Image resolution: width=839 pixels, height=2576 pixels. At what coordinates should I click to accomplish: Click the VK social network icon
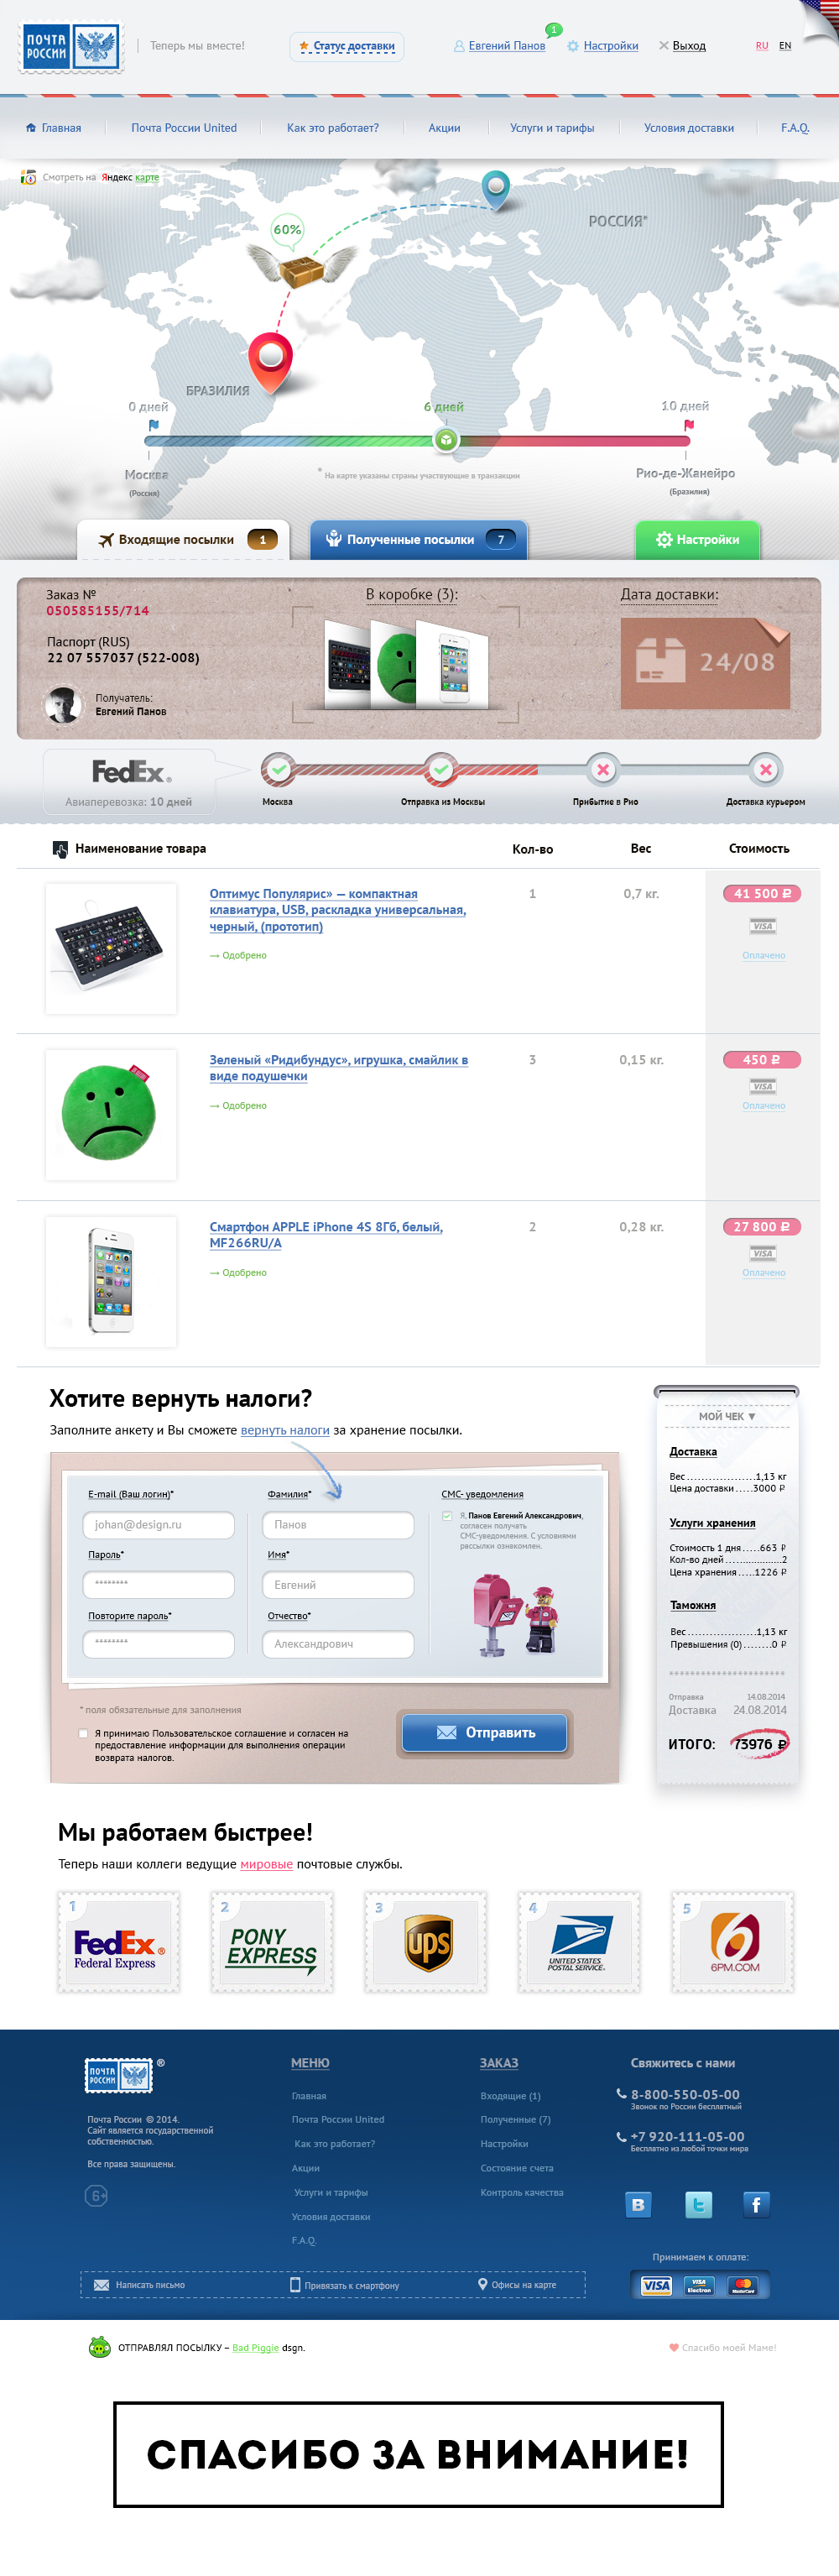pyautogui.click(x=638, y=2204)
